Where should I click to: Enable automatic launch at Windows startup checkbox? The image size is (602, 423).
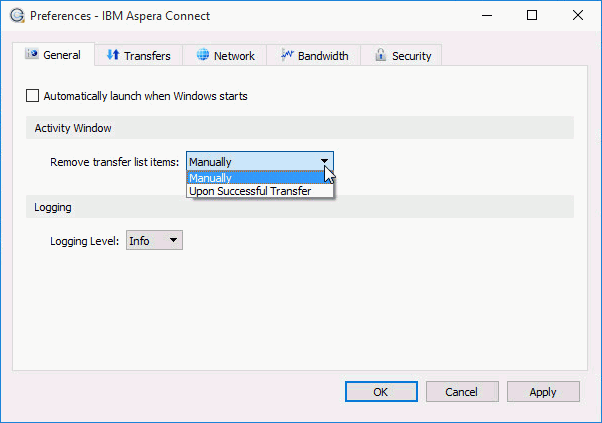pyautogui.click(x=33, y=96)
